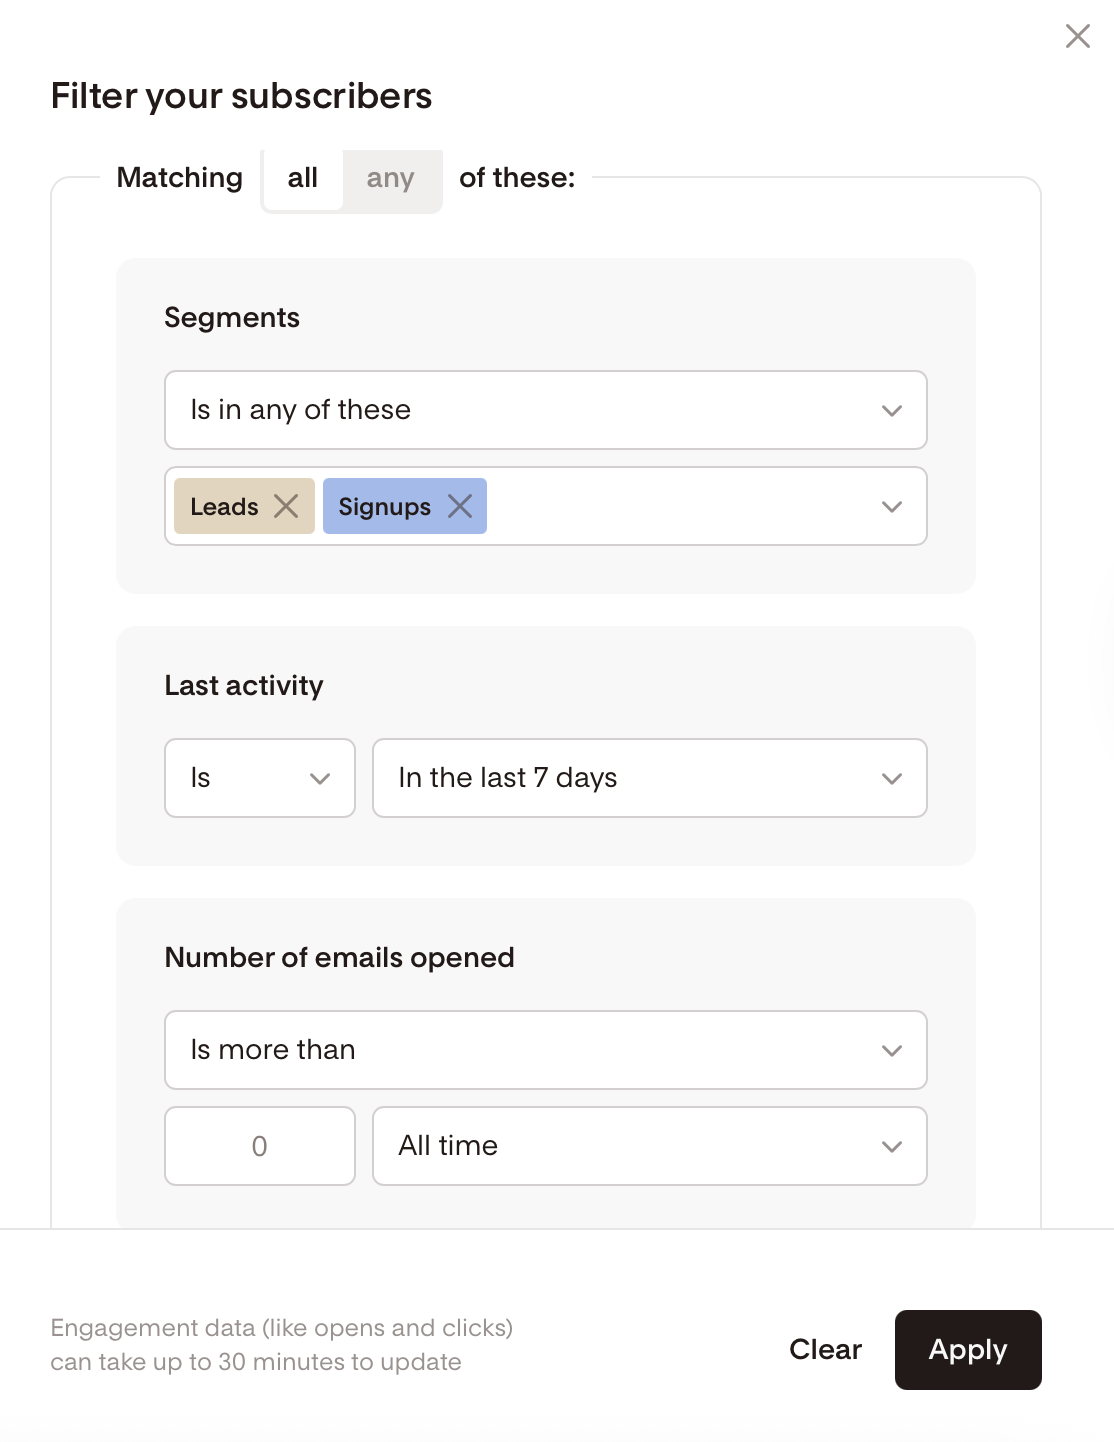
Task: Expand the Last activity 'Is' dropdown
Action: [260, 778]
